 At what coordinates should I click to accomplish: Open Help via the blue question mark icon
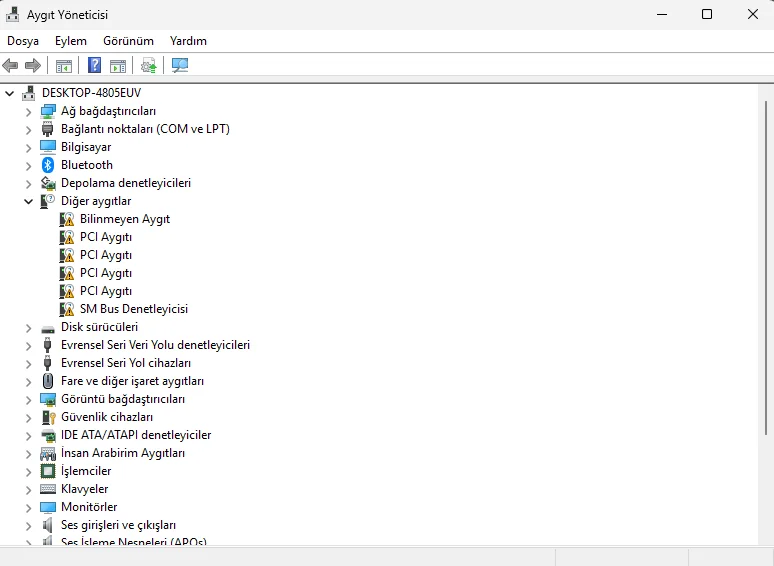pos(94,65)
